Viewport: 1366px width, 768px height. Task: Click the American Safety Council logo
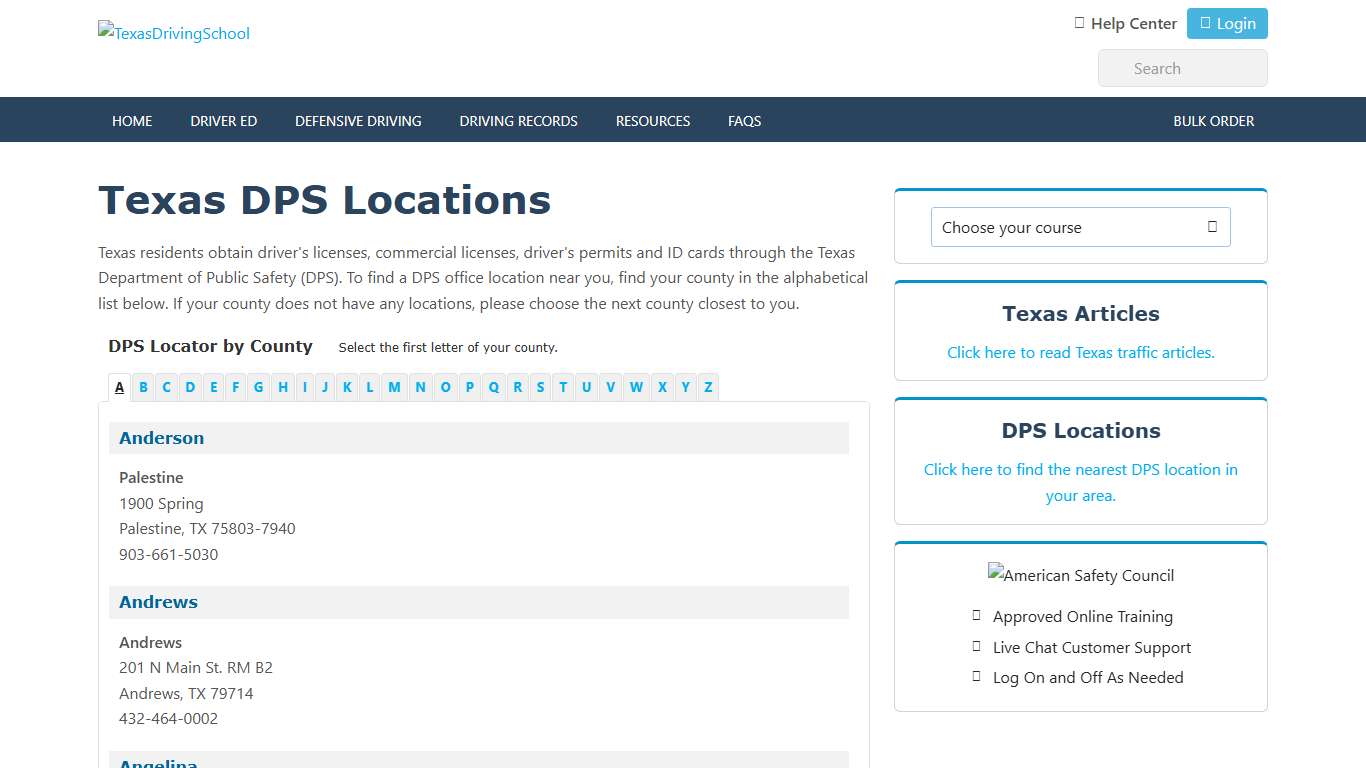(x=1080, y=575)
